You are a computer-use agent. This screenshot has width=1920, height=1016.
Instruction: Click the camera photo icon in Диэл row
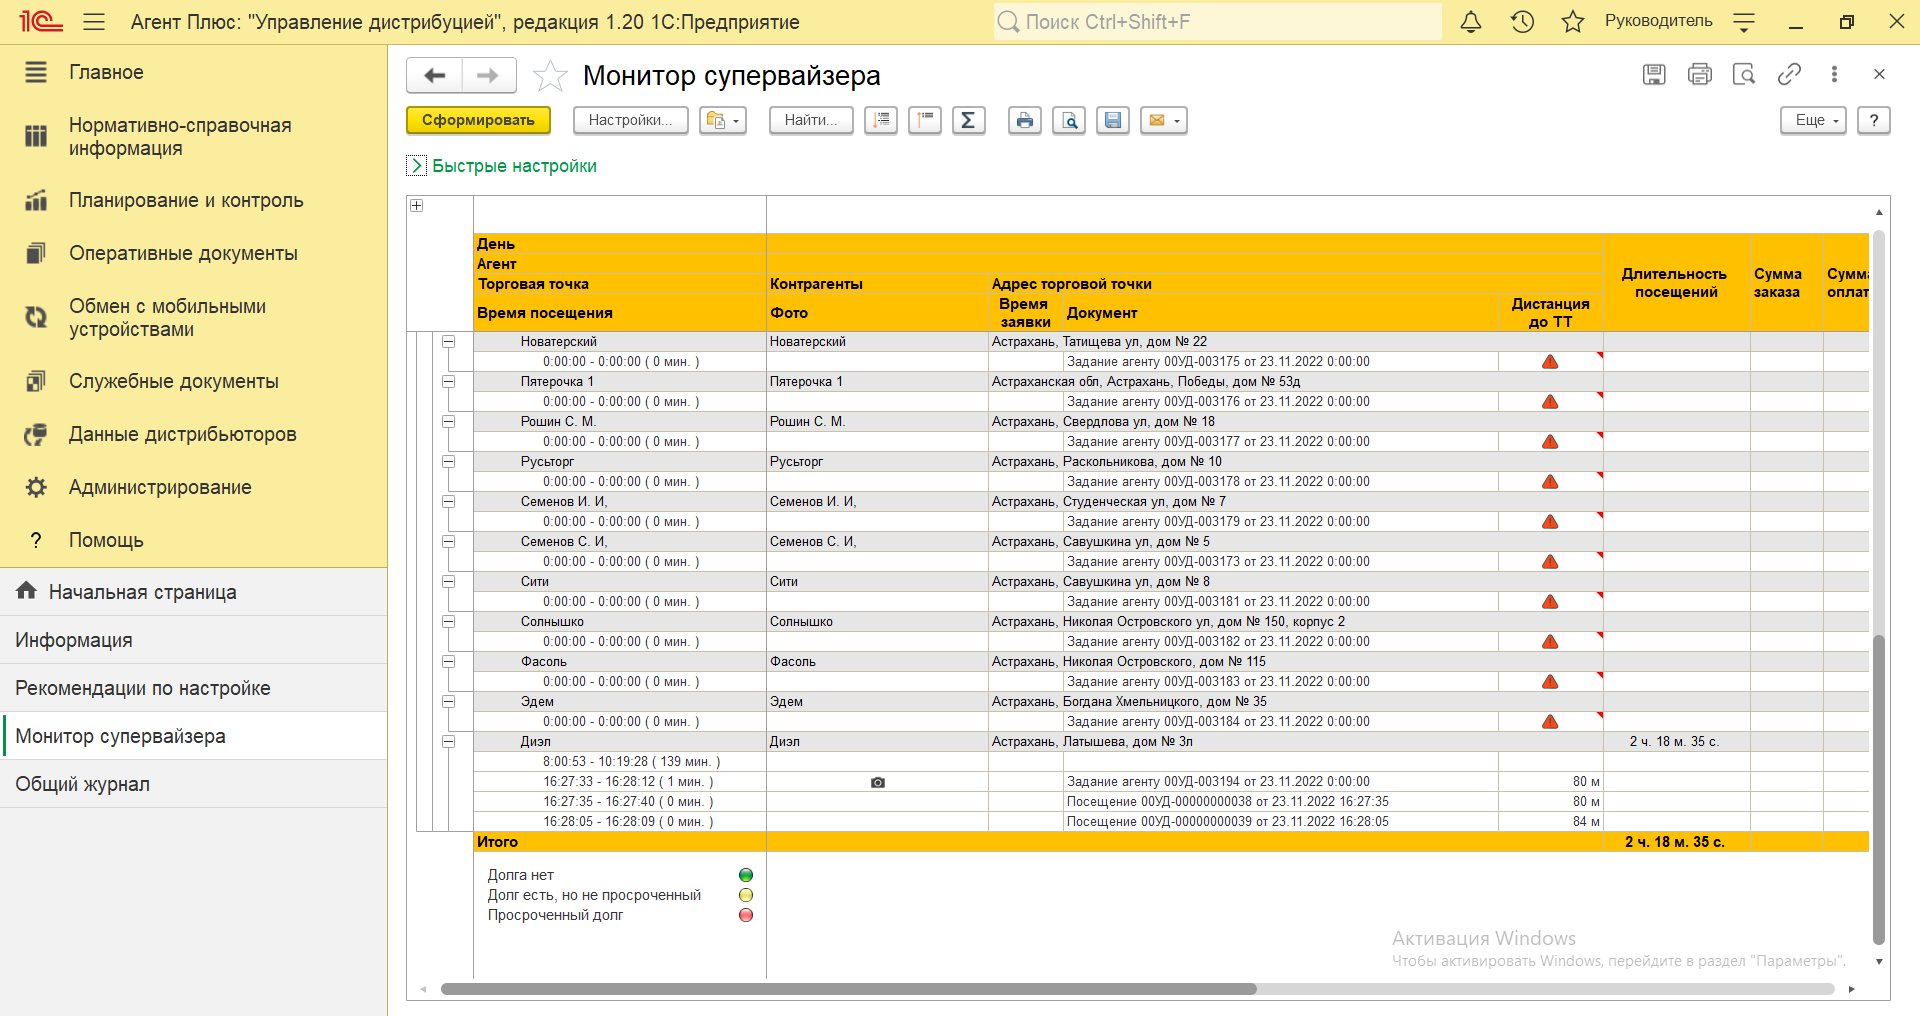878,782
